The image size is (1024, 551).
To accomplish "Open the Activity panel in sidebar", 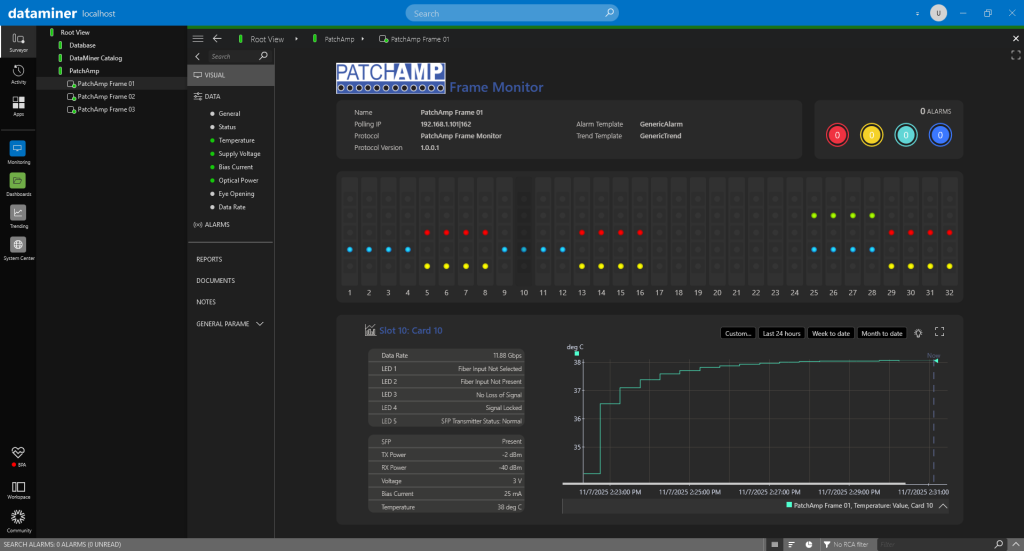I will (18, 73).
